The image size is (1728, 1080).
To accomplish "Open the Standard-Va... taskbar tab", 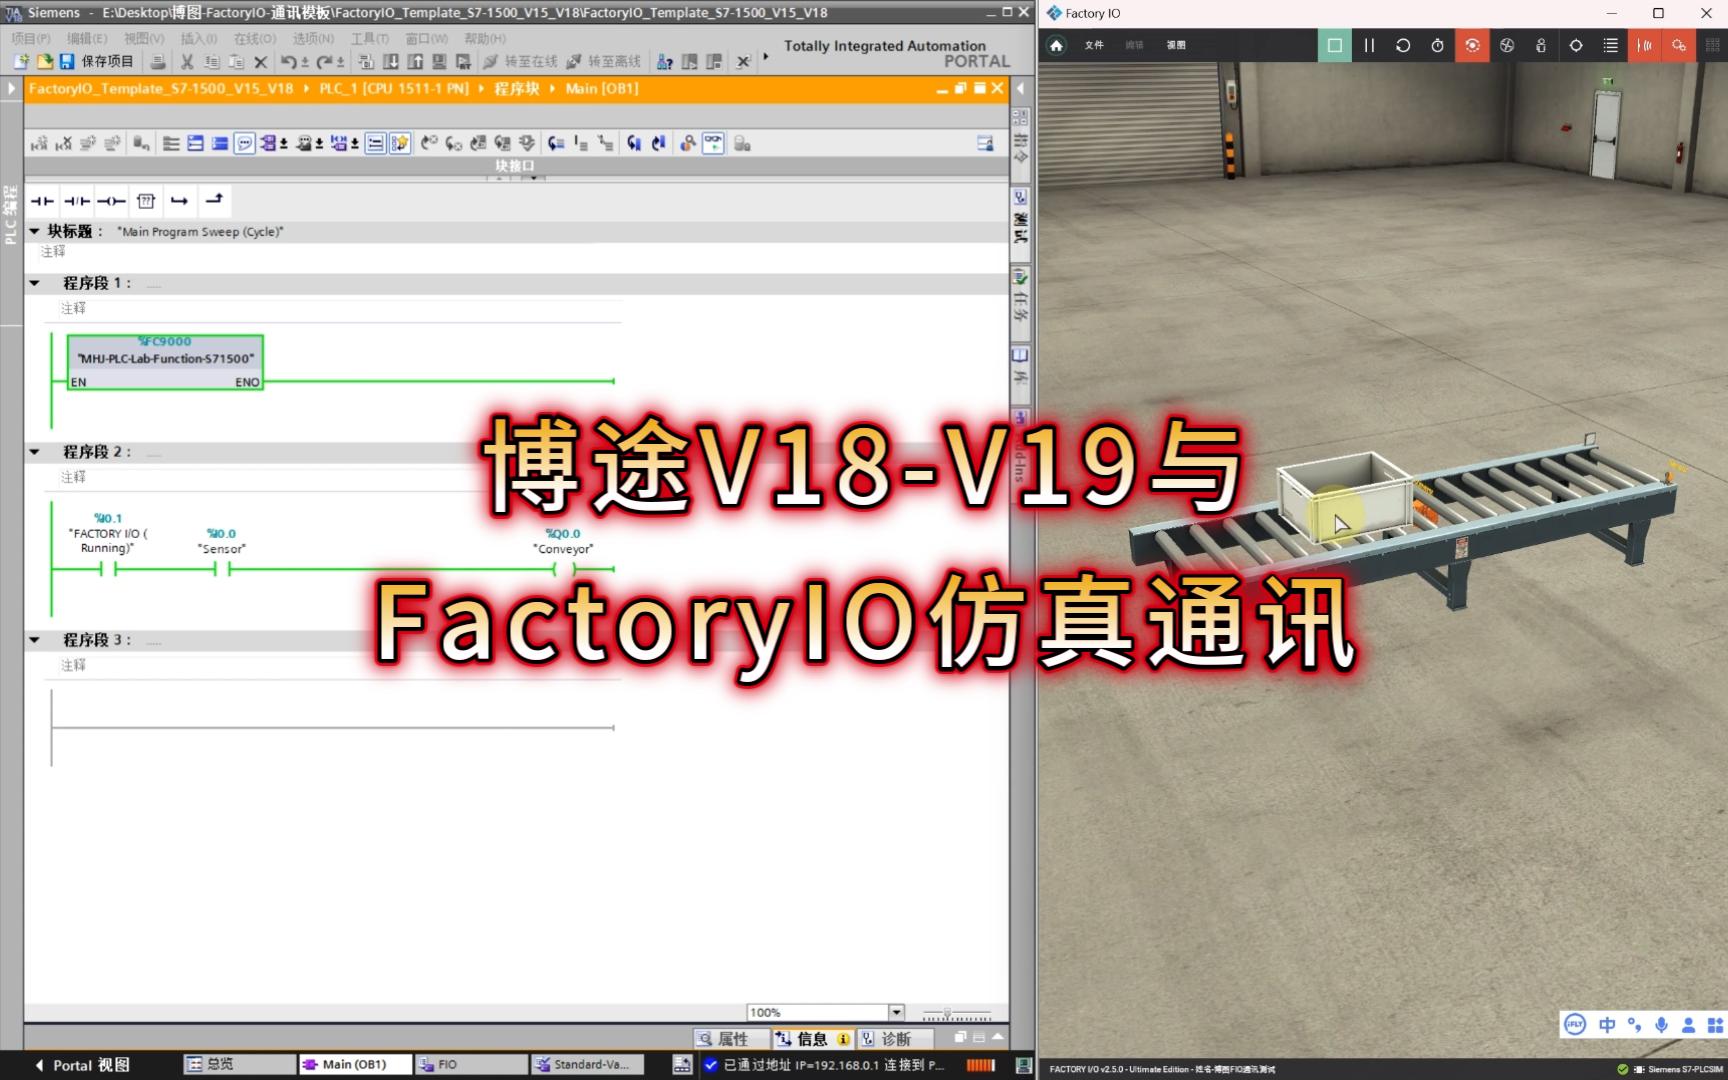I will pyautogui.click(x=587, y=1065).
